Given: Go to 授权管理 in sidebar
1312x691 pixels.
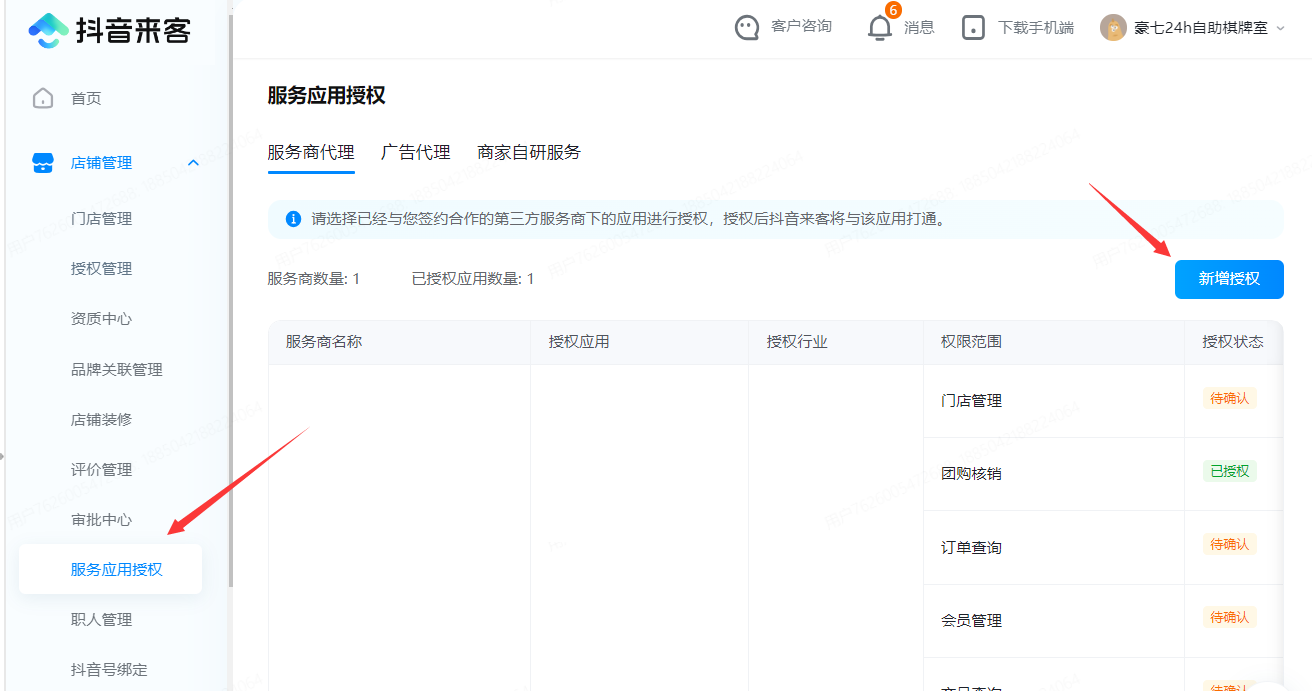Looking at the screenshot, I should (x=101, y=269).
